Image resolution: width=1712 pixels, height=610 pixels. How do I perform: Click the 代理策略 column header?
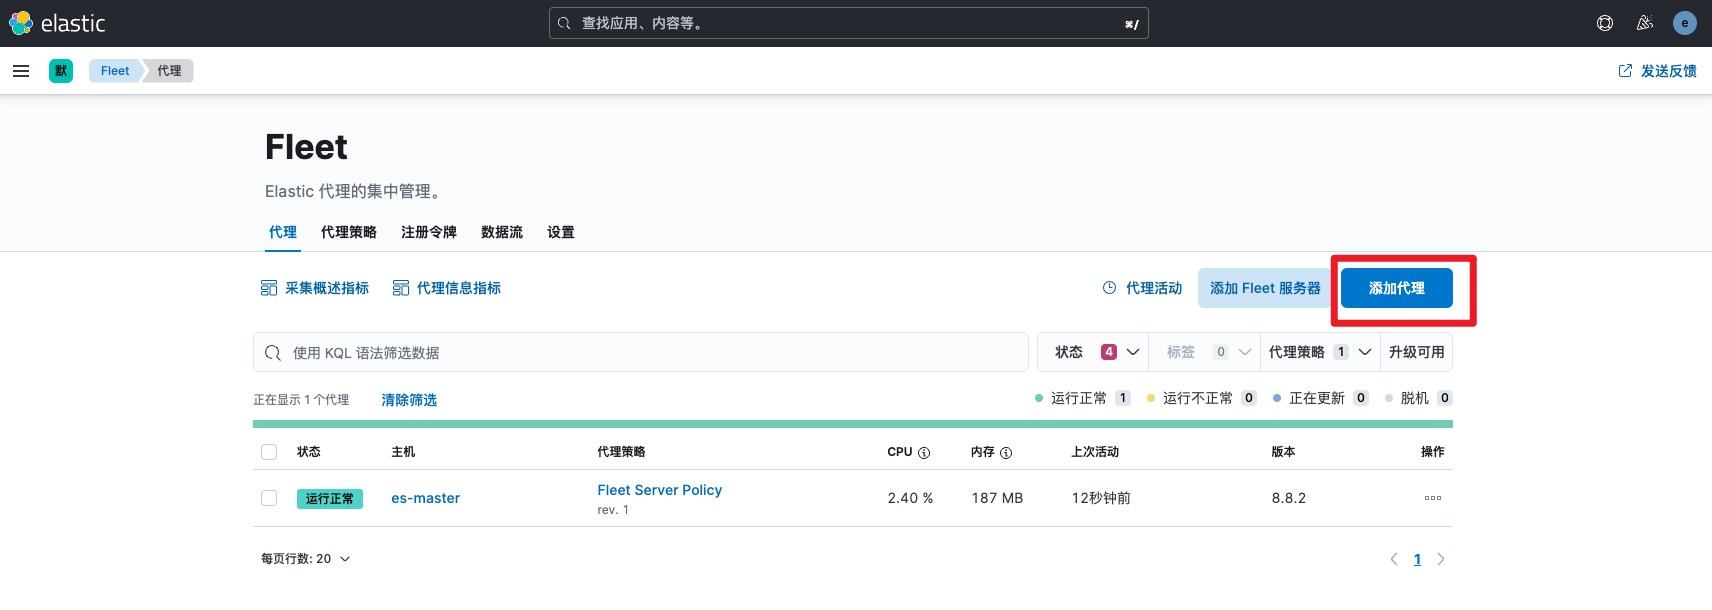tap(621, 452)
